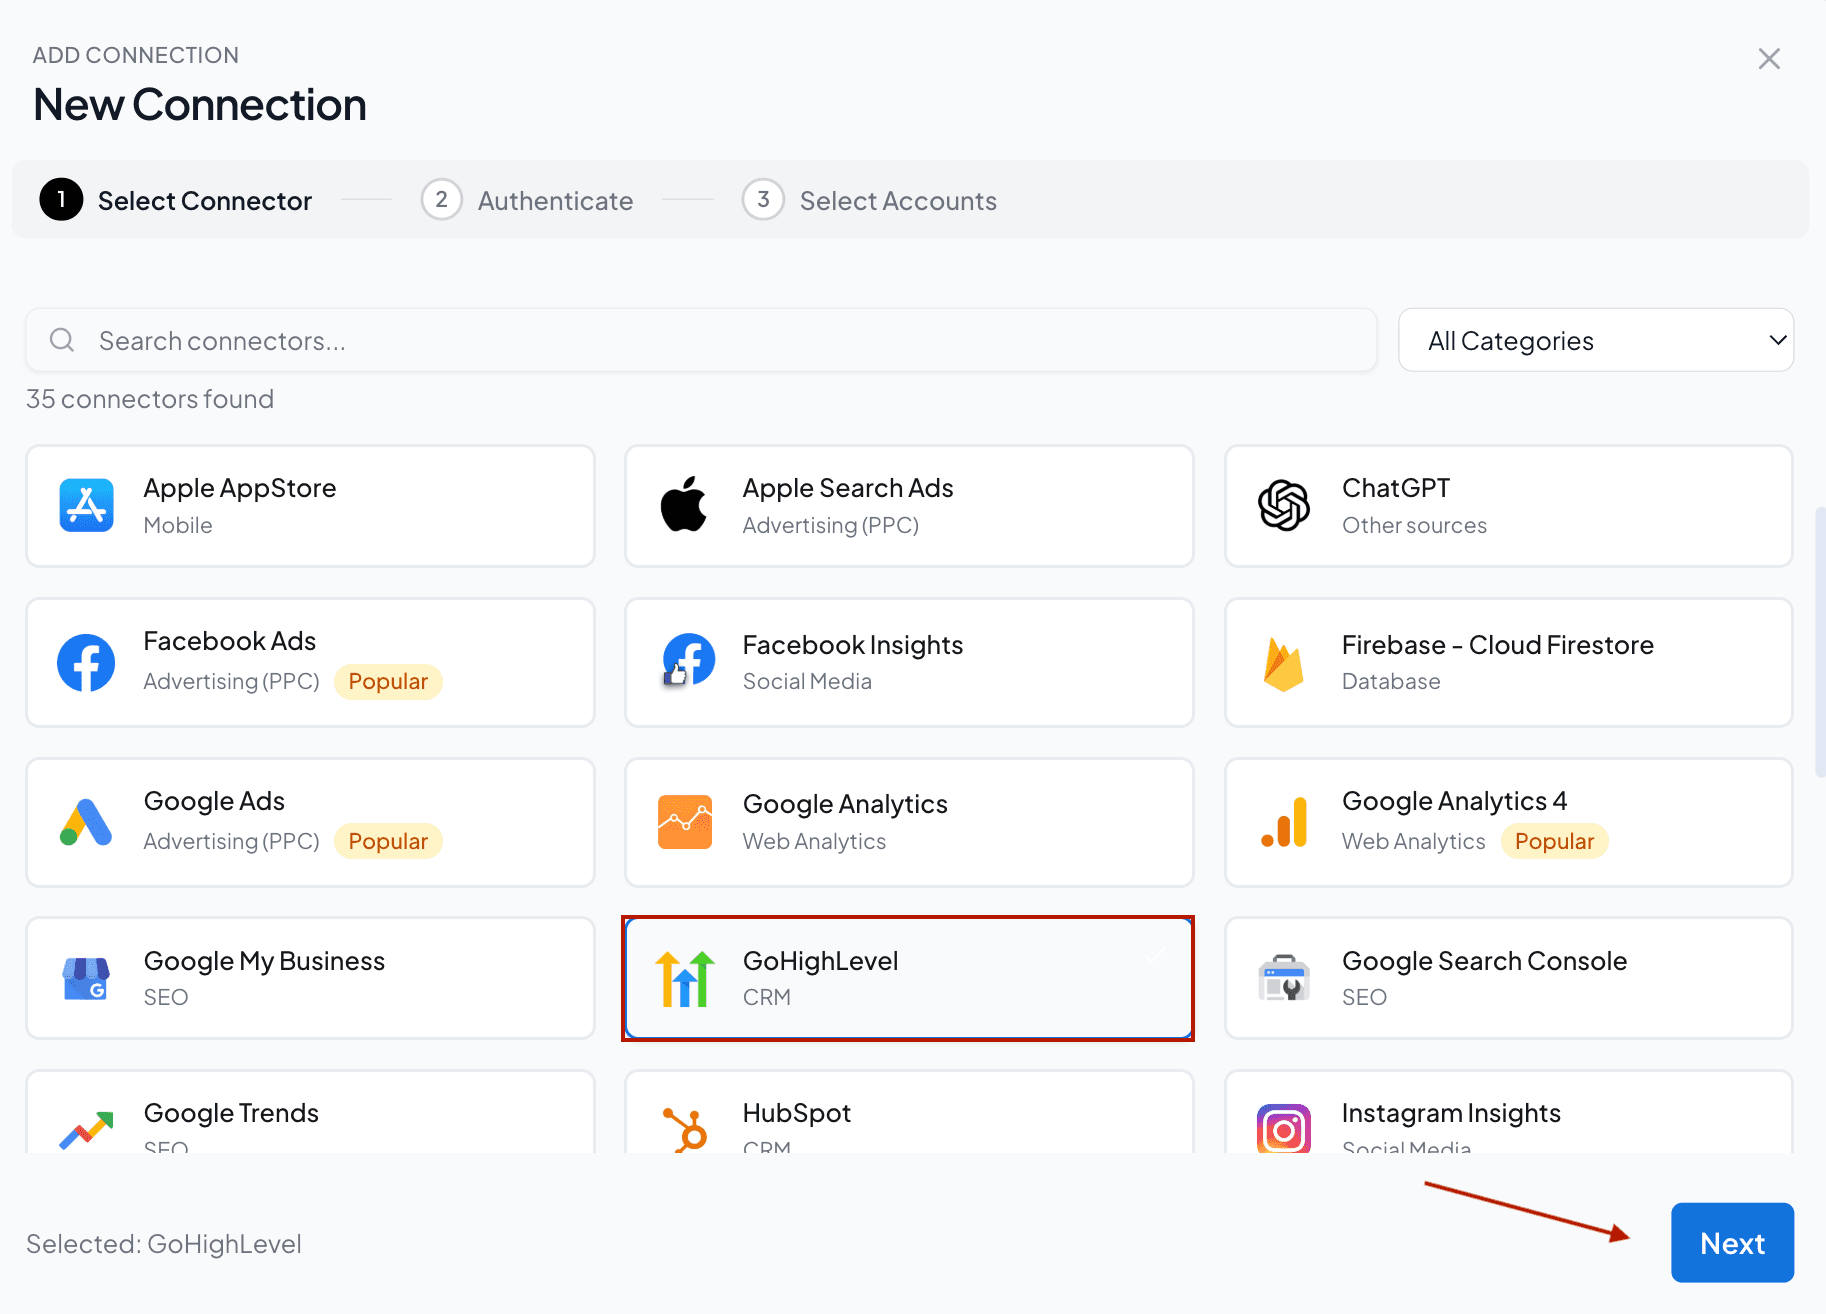Click the Google My Business storefront icon
The width and height of the screenshot is (1826, 1314).
click(x=86, y=978)
